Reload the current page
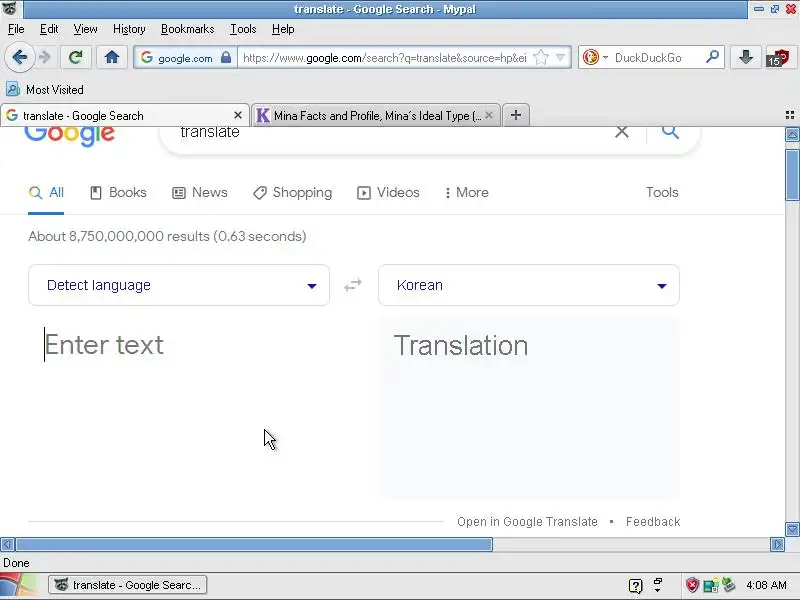This screenshot has height=600, width=800. (x=76, y=57)
